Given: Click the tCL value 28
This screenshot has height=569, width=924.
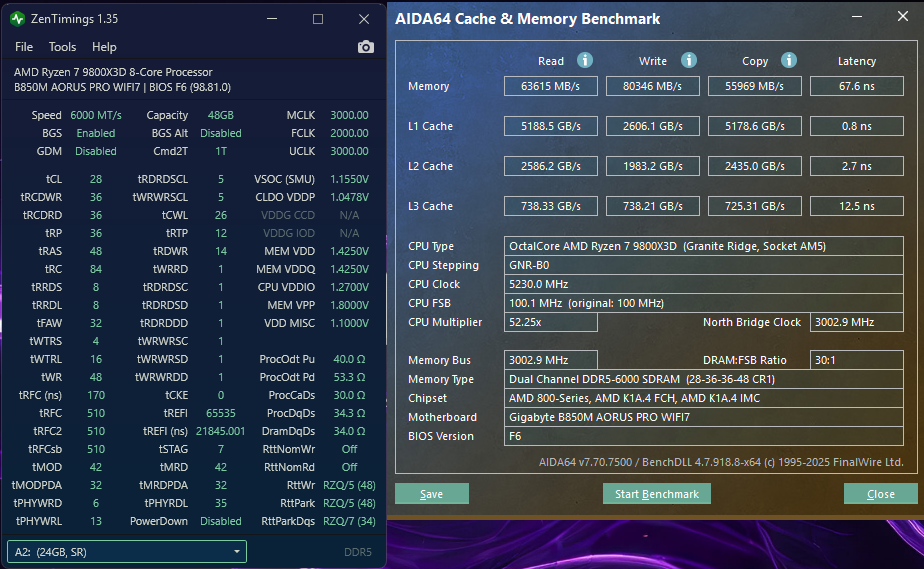Looking at the screenshot, I should click(x=95, y=179).
